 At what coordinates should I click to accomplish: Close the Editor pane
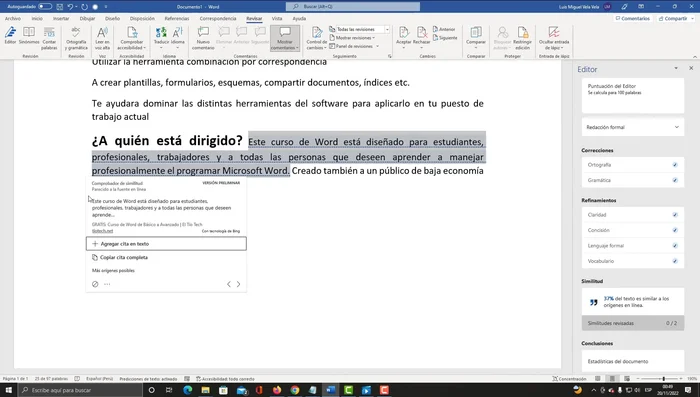(691, 68)
